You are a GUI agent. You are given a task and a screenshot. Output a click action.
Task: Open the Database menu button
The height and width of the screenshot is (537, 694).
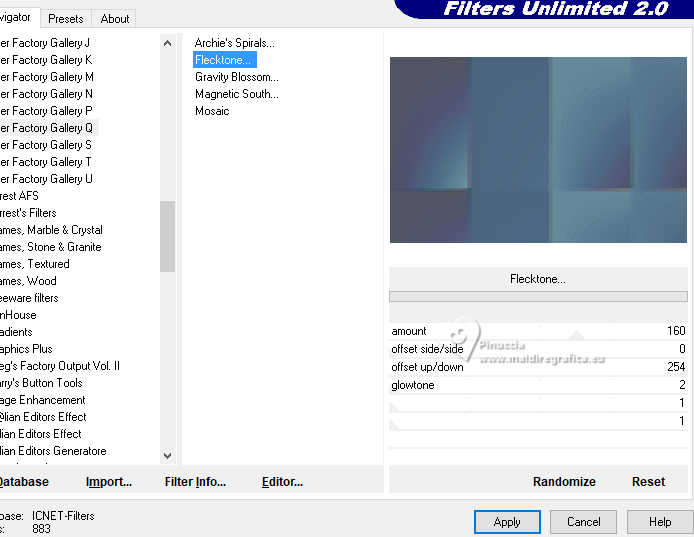point(24,482)
